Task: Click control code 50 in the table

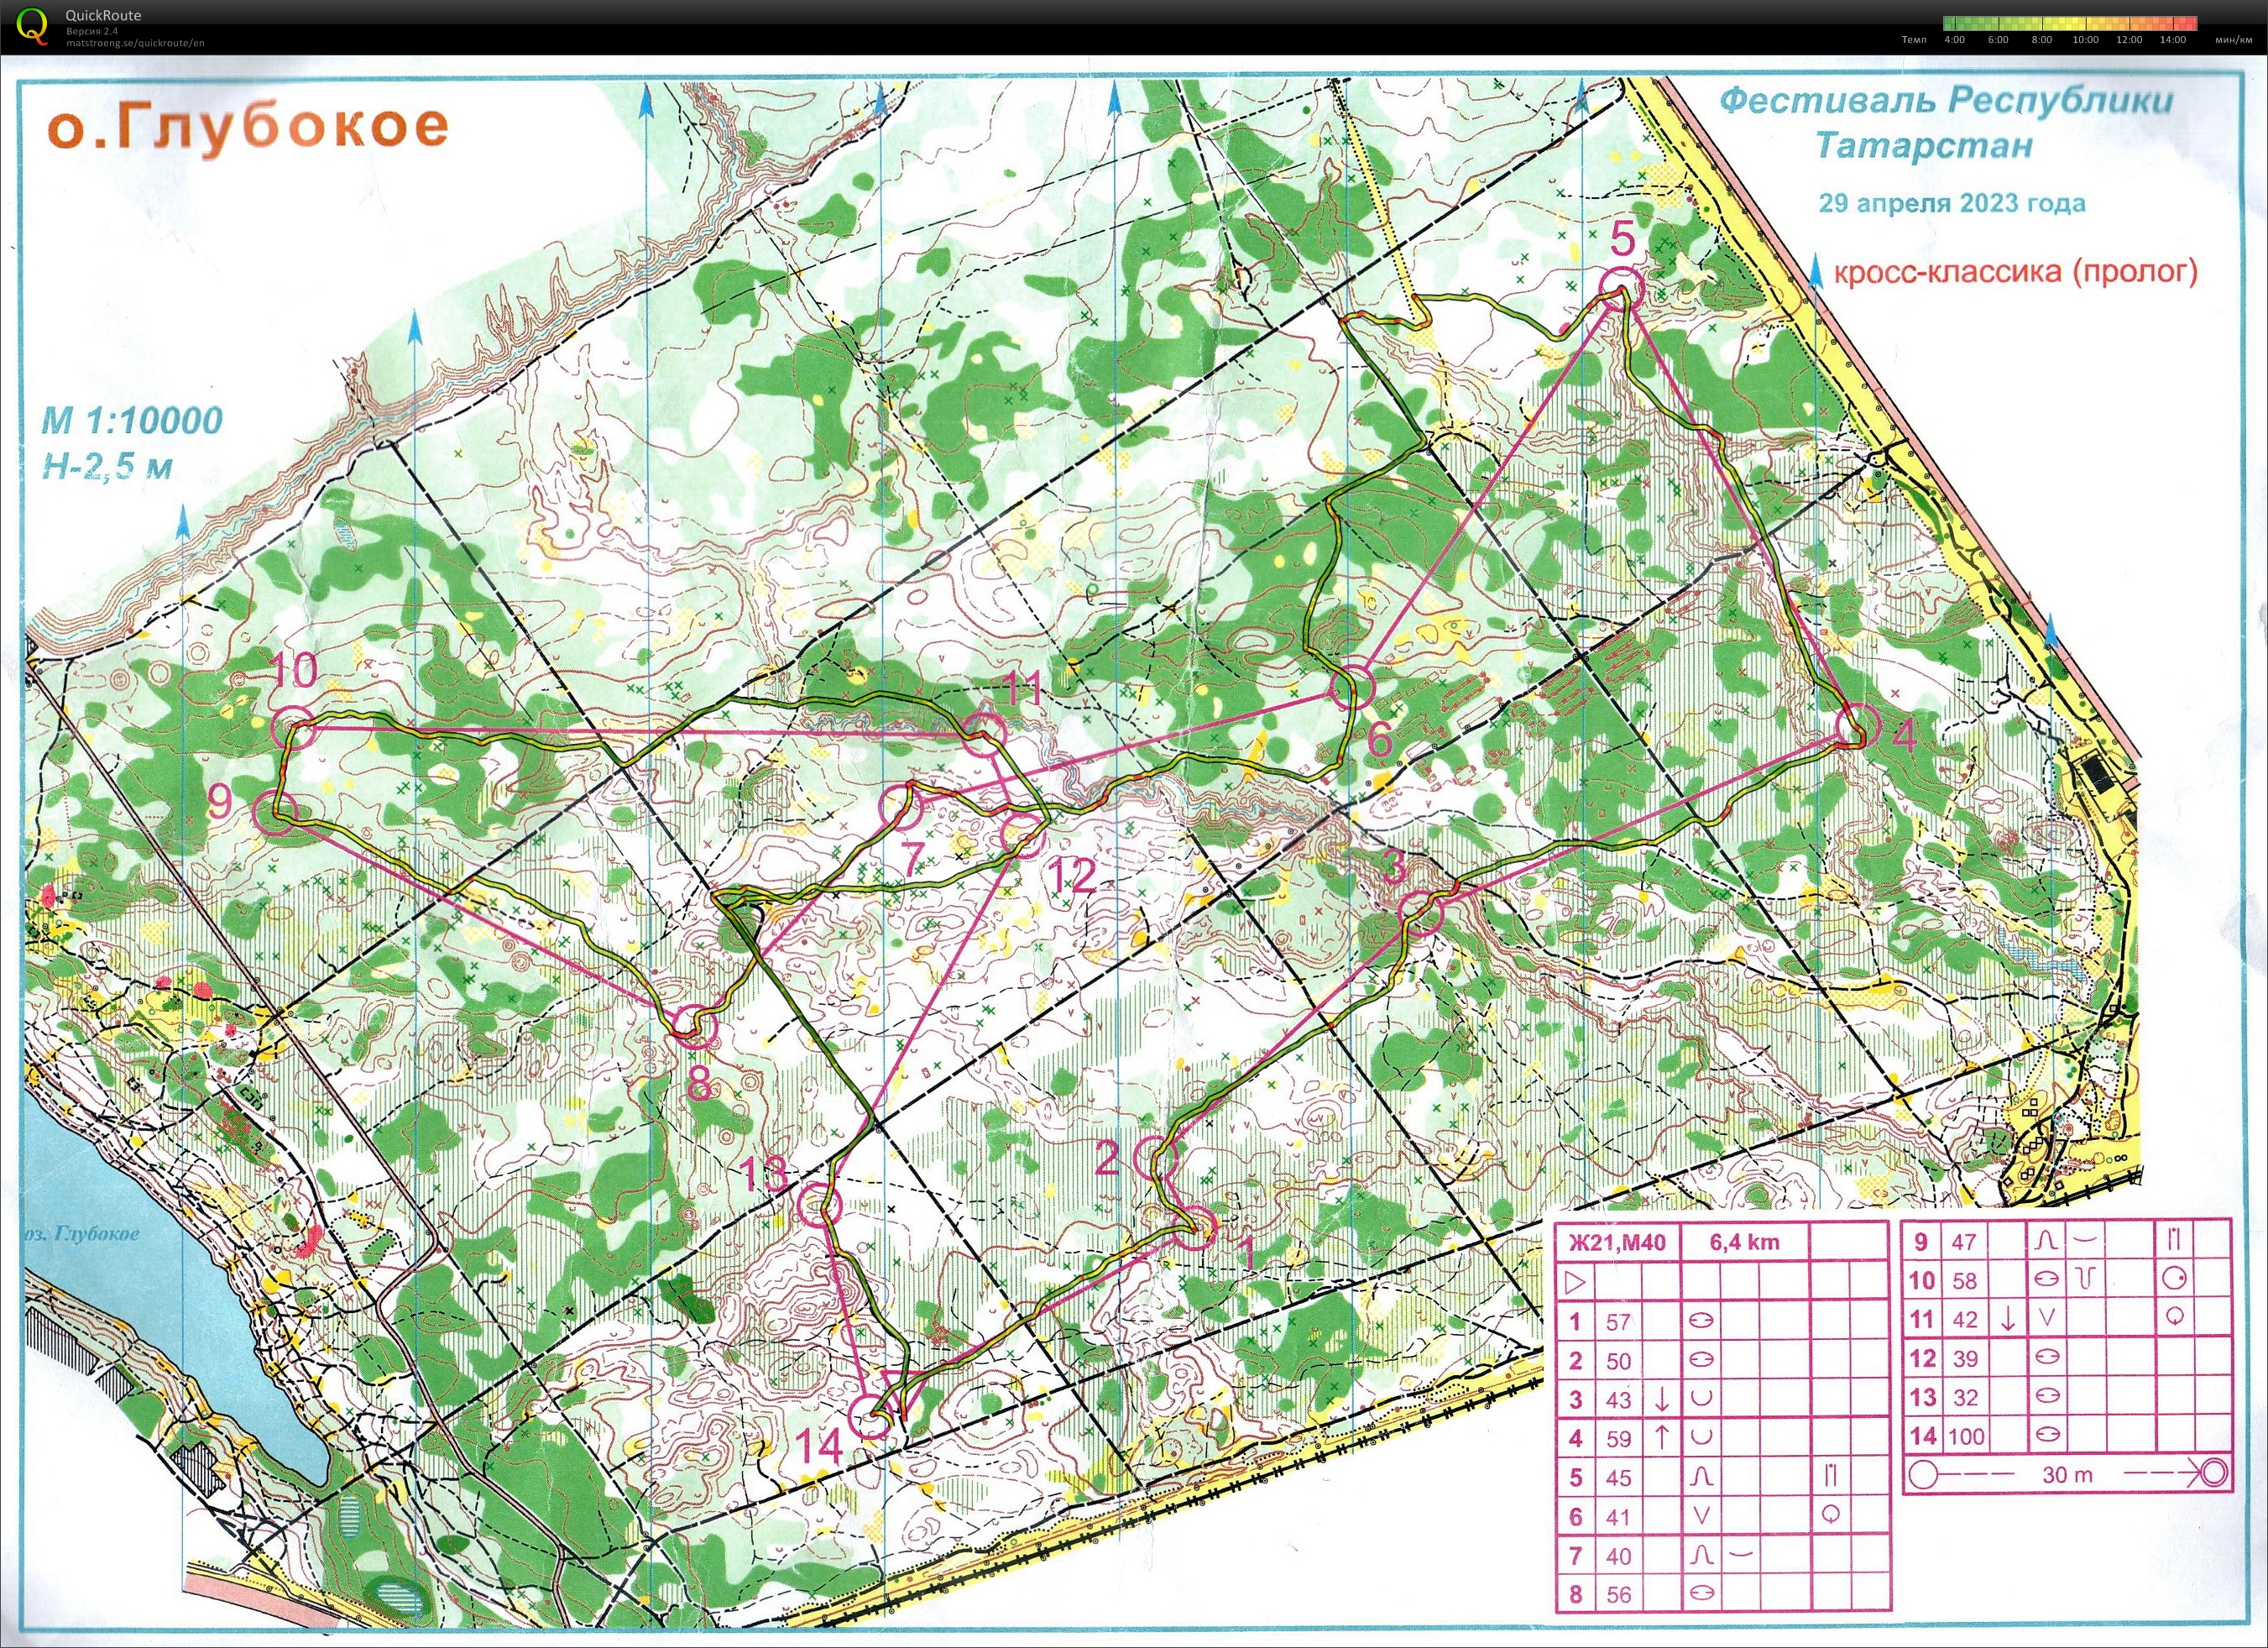Action: coord(1618,1361)
